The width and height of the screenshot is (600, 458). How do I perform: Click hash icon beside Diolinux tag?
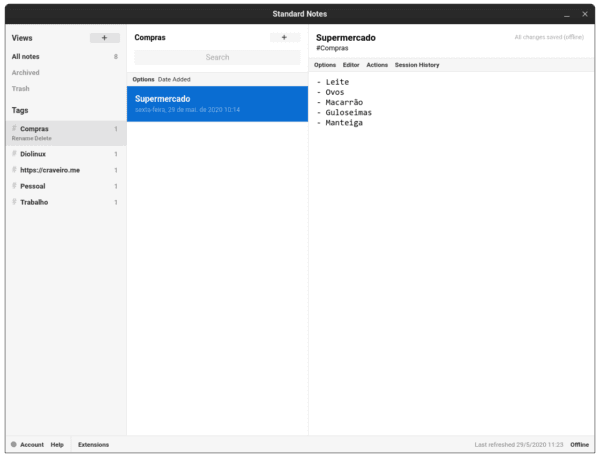(14, 153)
